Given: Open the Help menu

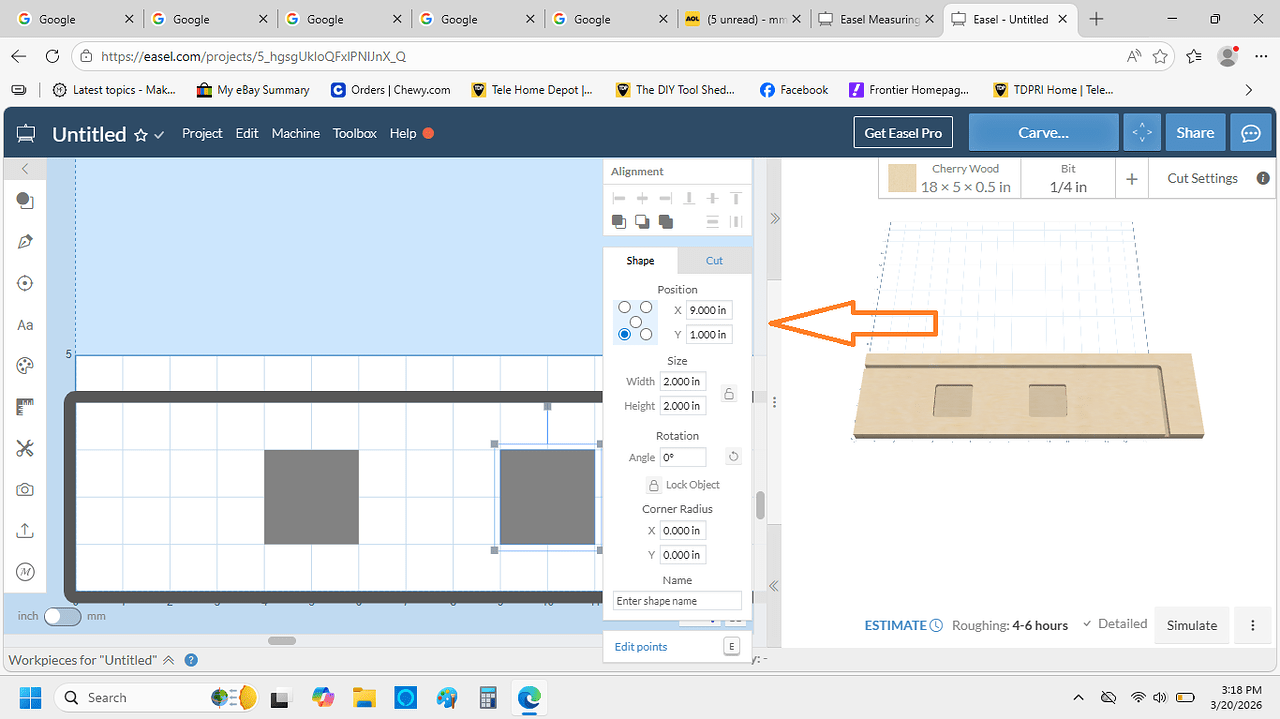Looking at the screenshot, I should pos(403,133).
